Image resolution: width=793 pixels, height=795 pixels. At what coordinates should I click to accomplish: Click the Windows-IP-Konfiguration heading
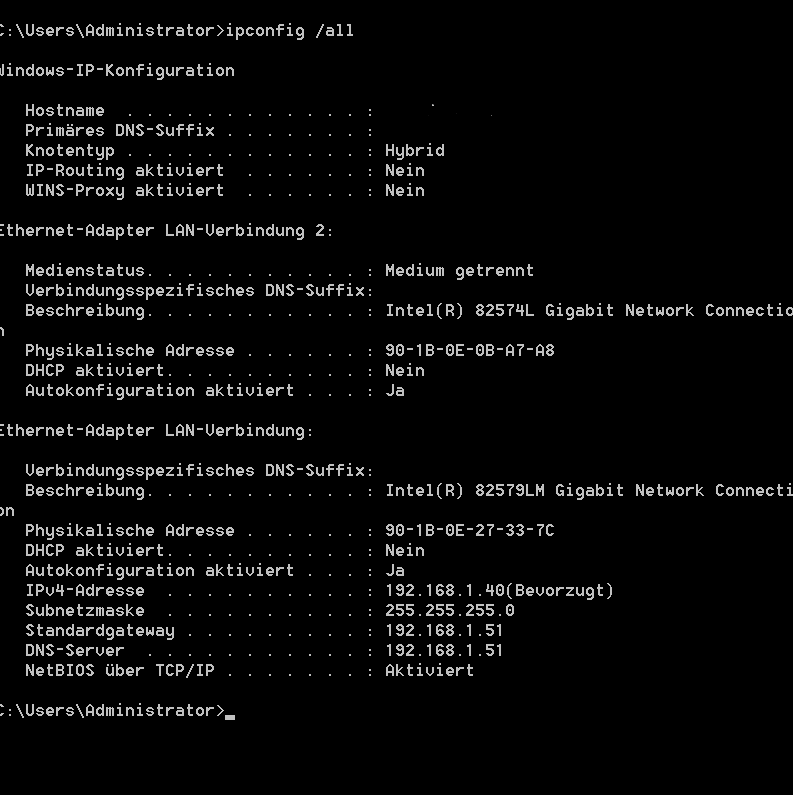(117, 70)
